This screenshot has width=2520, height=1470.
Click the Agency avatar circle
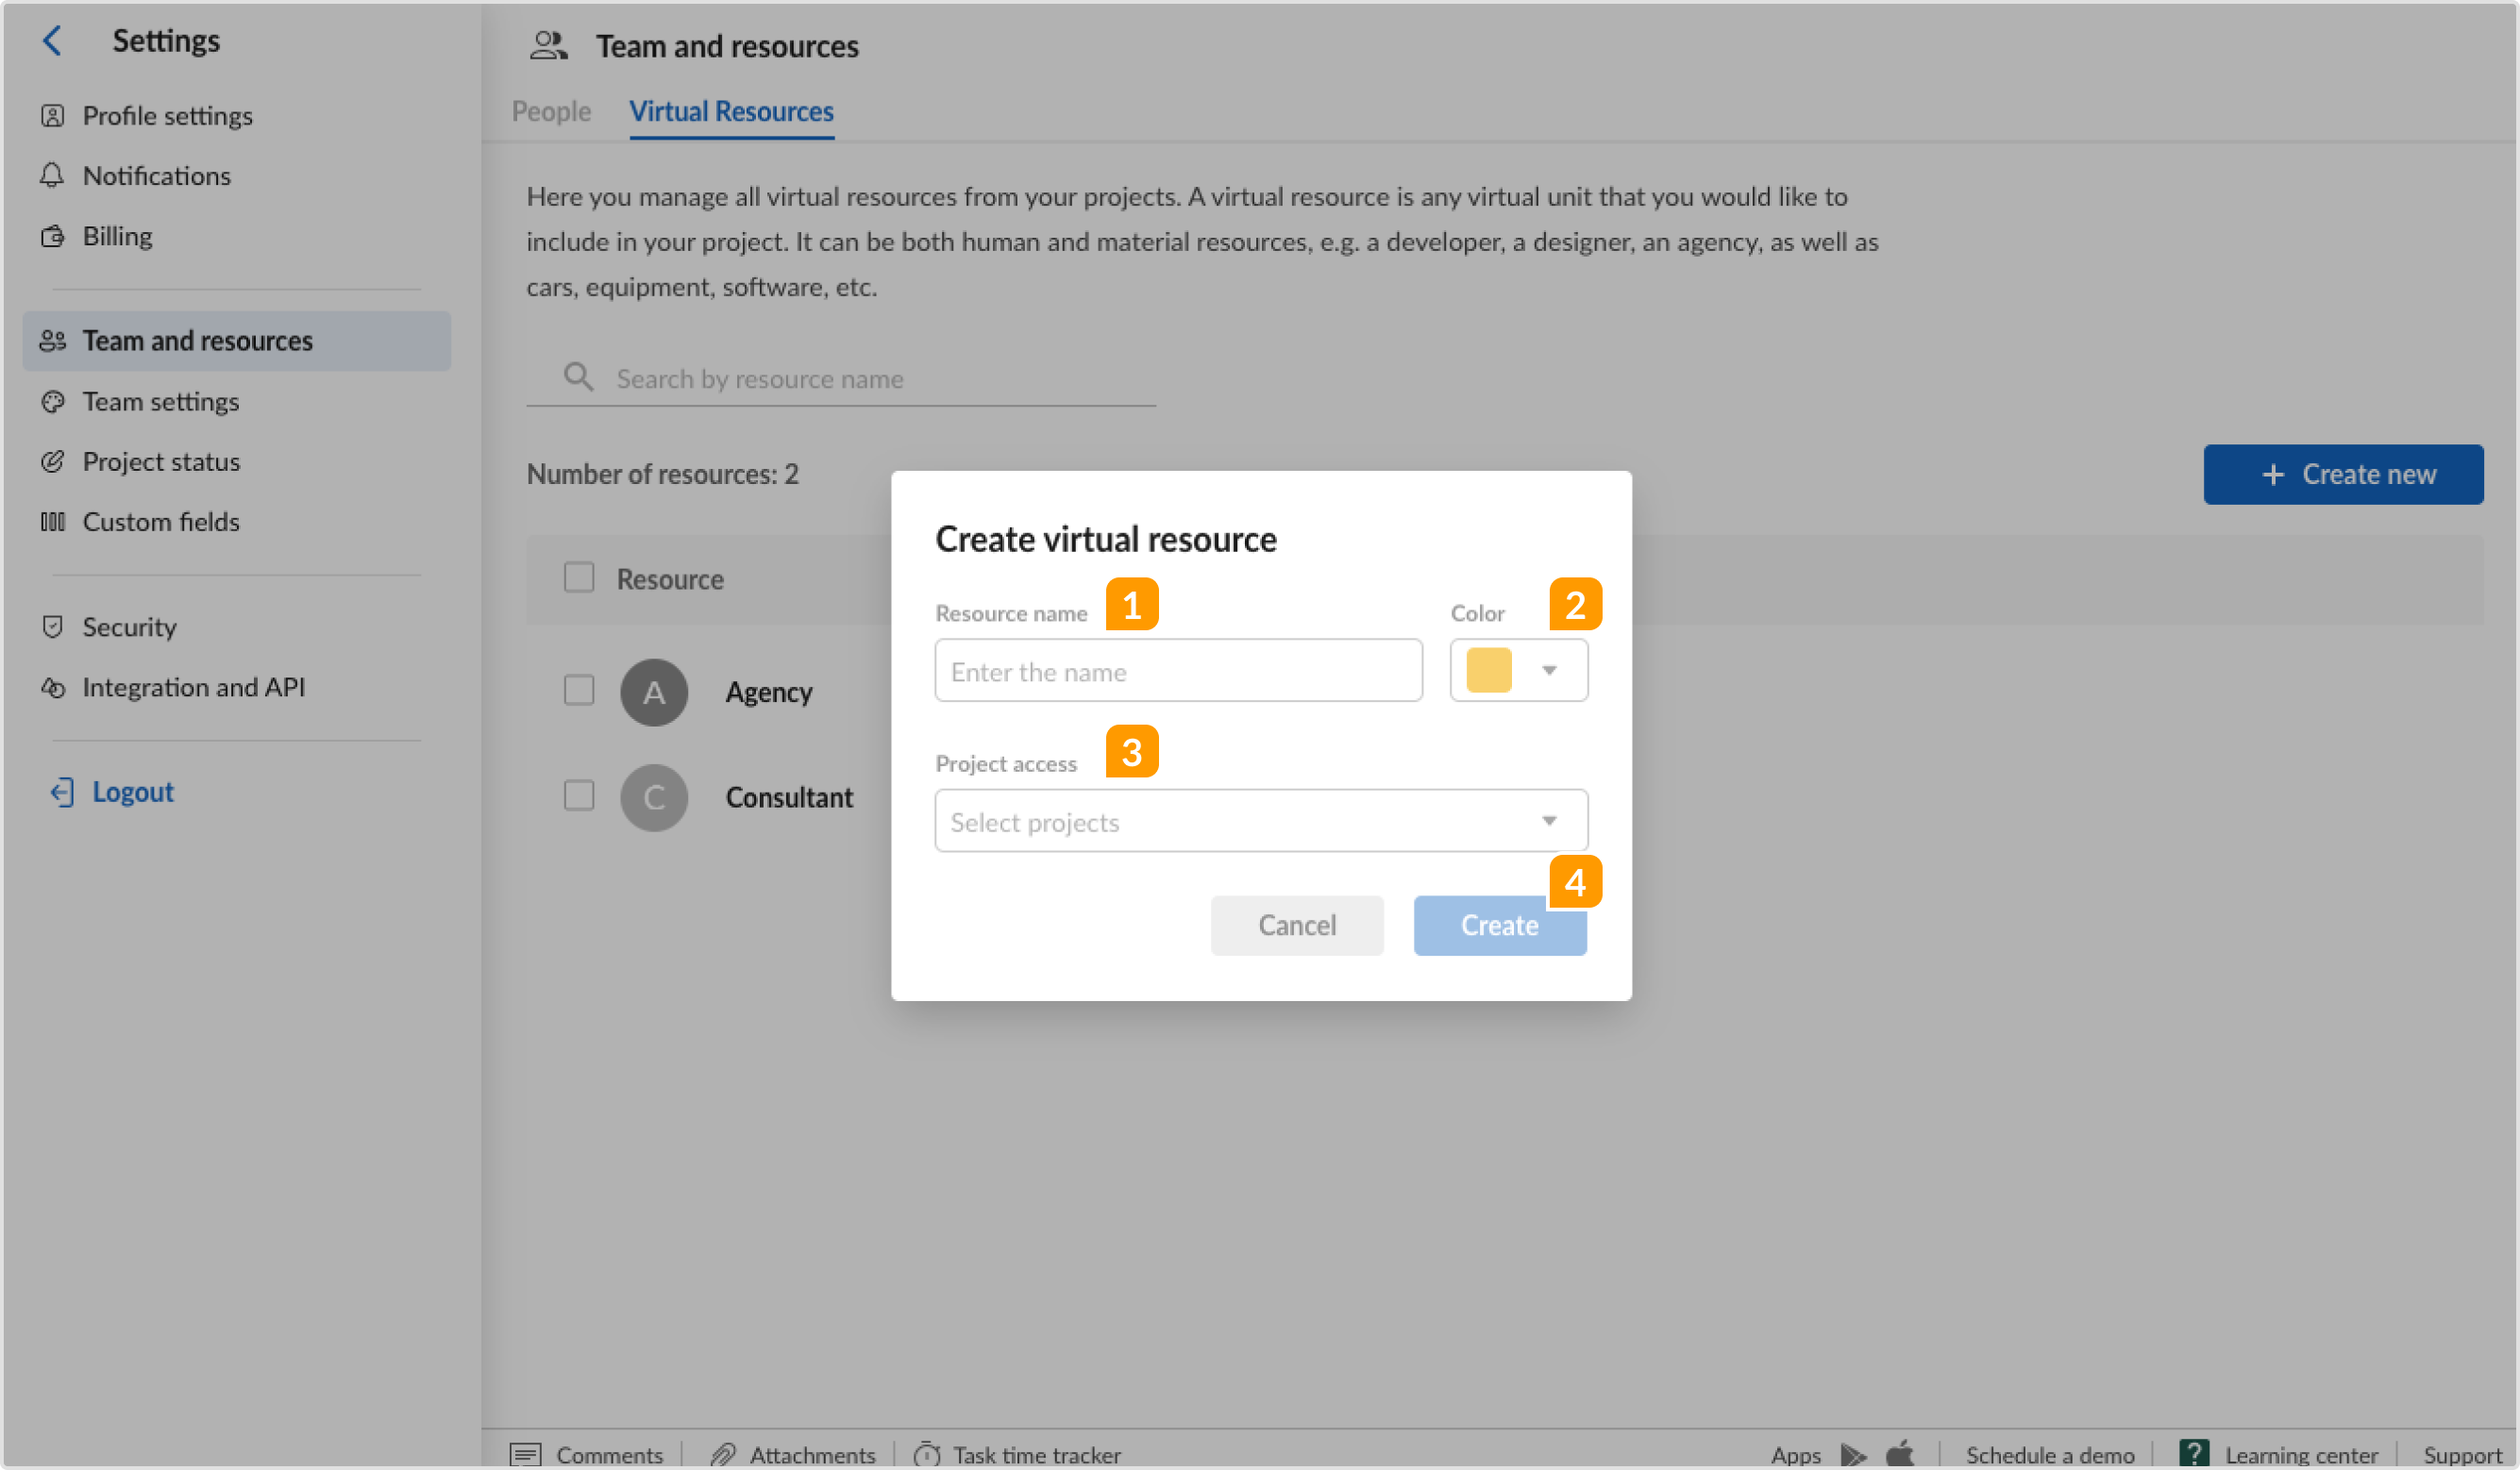[x=654, y=692]
